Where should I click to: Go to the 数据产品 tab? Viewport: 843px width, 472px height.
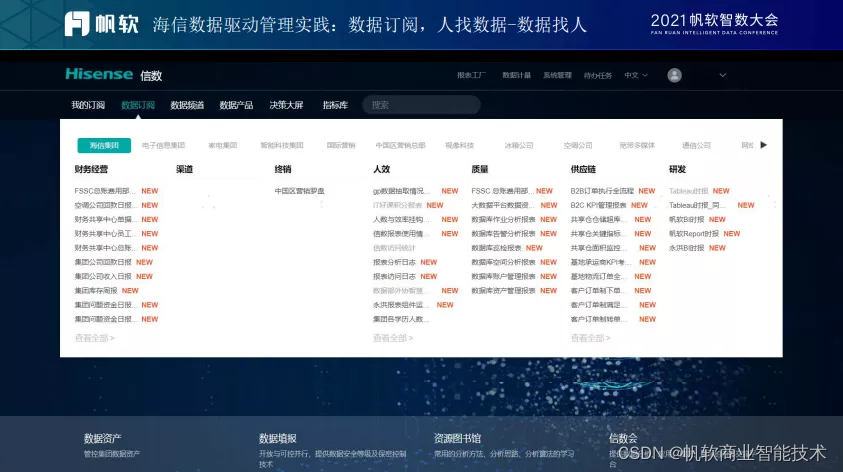pos(236,105)
